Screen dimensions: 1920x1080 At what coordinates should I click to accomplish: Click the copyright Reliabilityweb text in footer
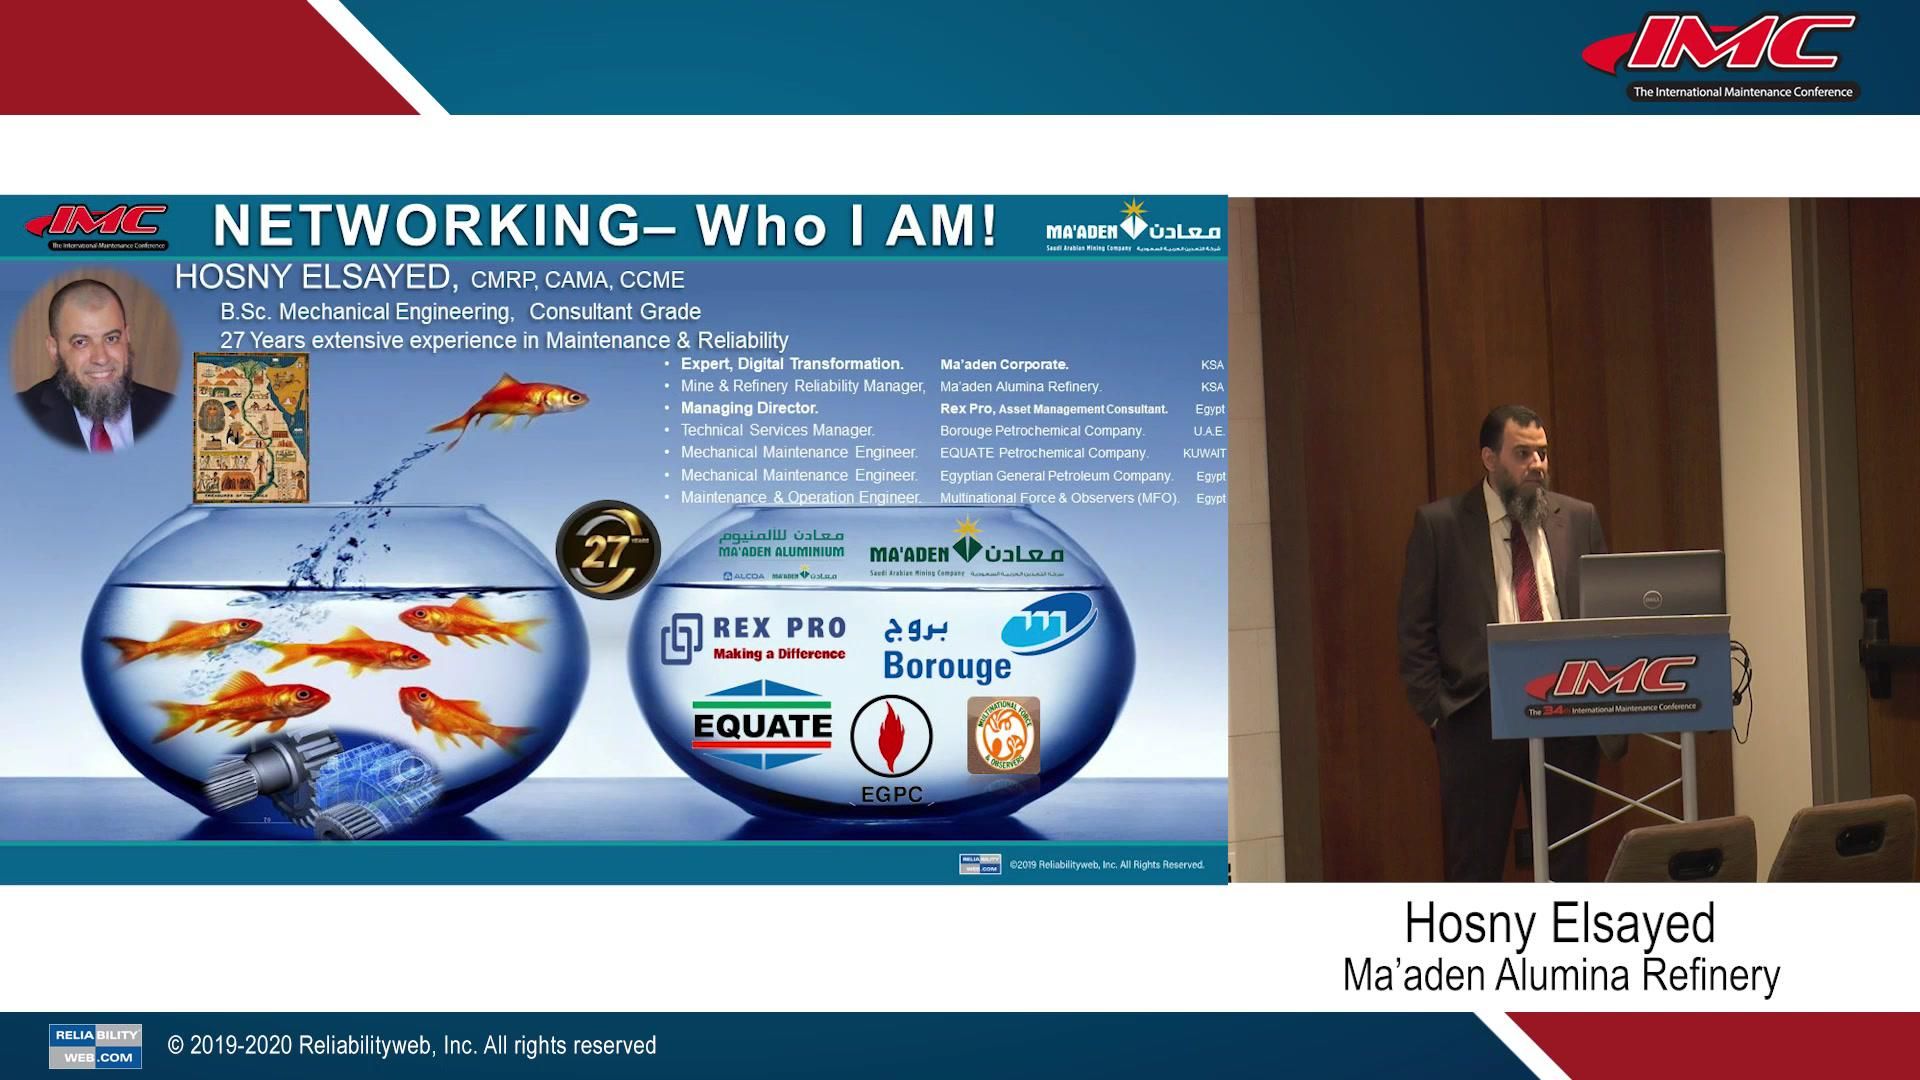pyautogui.click(x=411, y=1045)
